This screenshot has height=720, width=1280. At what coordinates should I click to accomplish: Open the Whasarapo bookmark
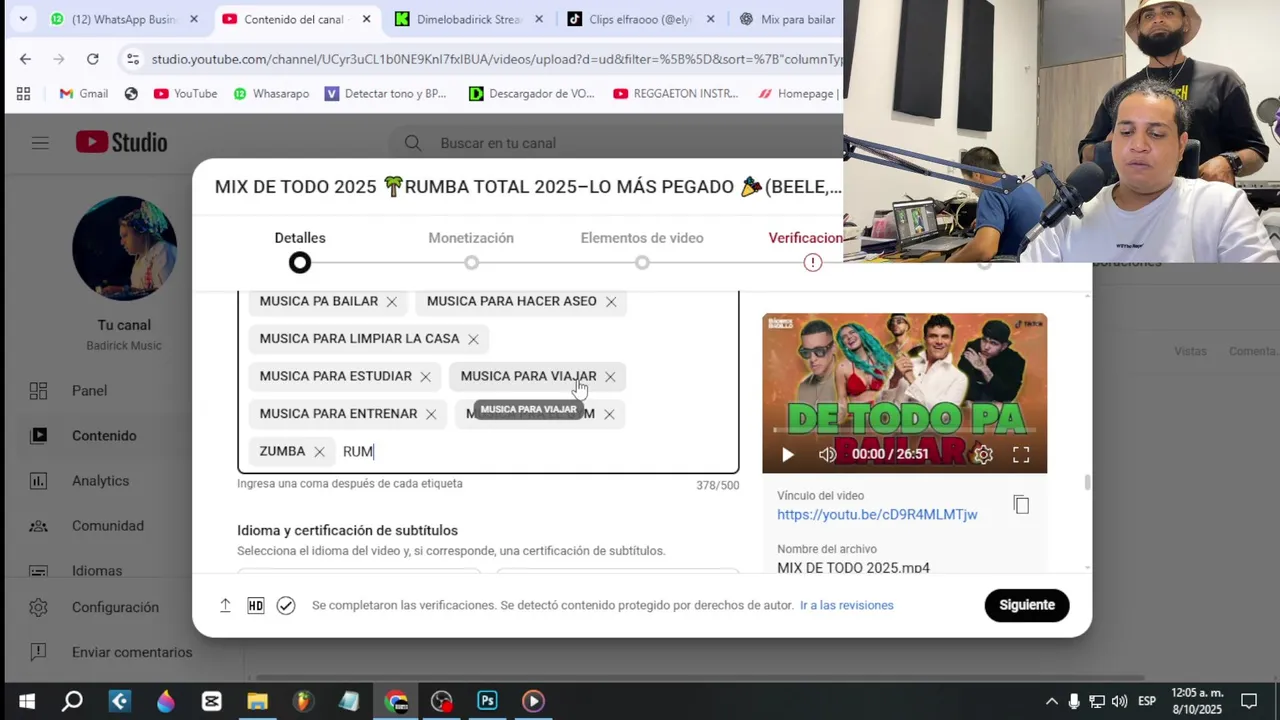tap(271, 94)
